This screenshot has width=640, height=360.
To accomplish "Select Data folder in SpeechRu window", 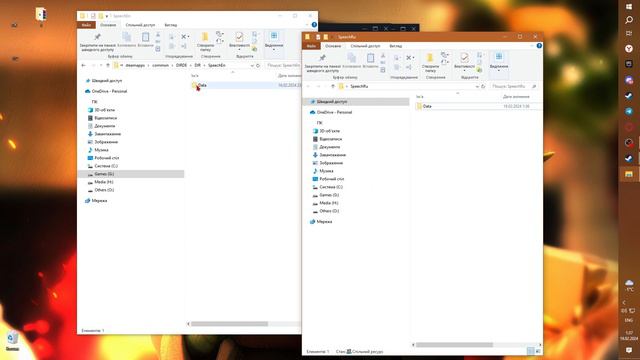I will (427, 106).
